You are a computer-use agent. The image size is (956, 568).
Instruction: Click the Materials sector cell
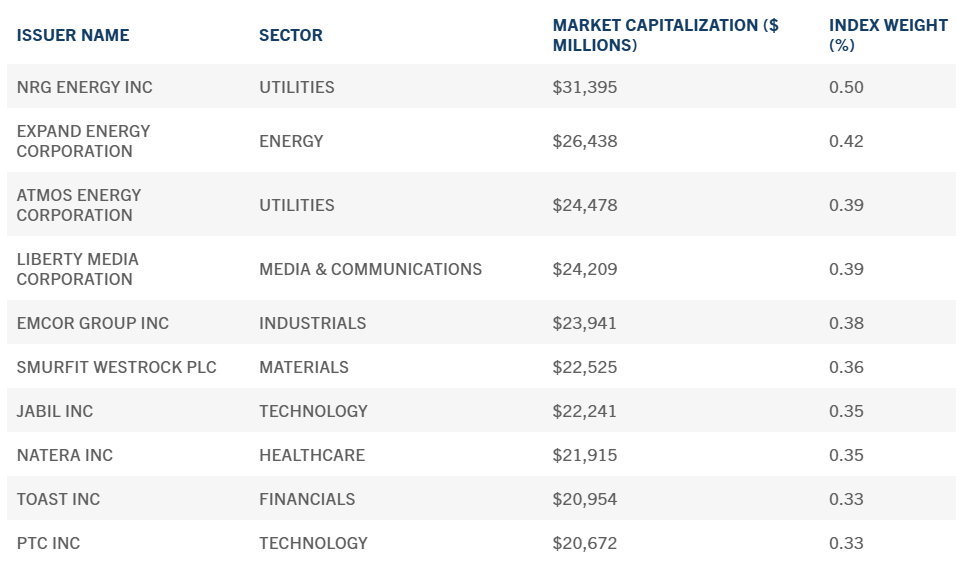pos(304,367)
